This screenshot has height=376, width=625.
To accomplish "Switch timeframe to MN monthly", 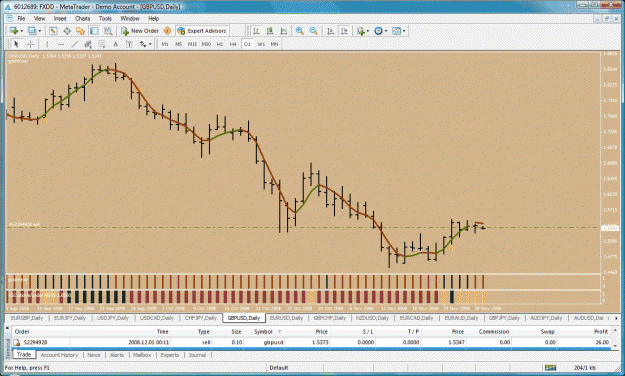I will pos(274,44).
